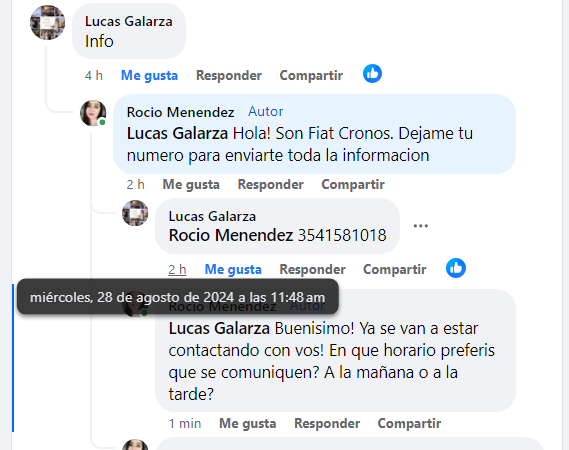Click the like reaction icon beside the phone number reply

point(456,268)
